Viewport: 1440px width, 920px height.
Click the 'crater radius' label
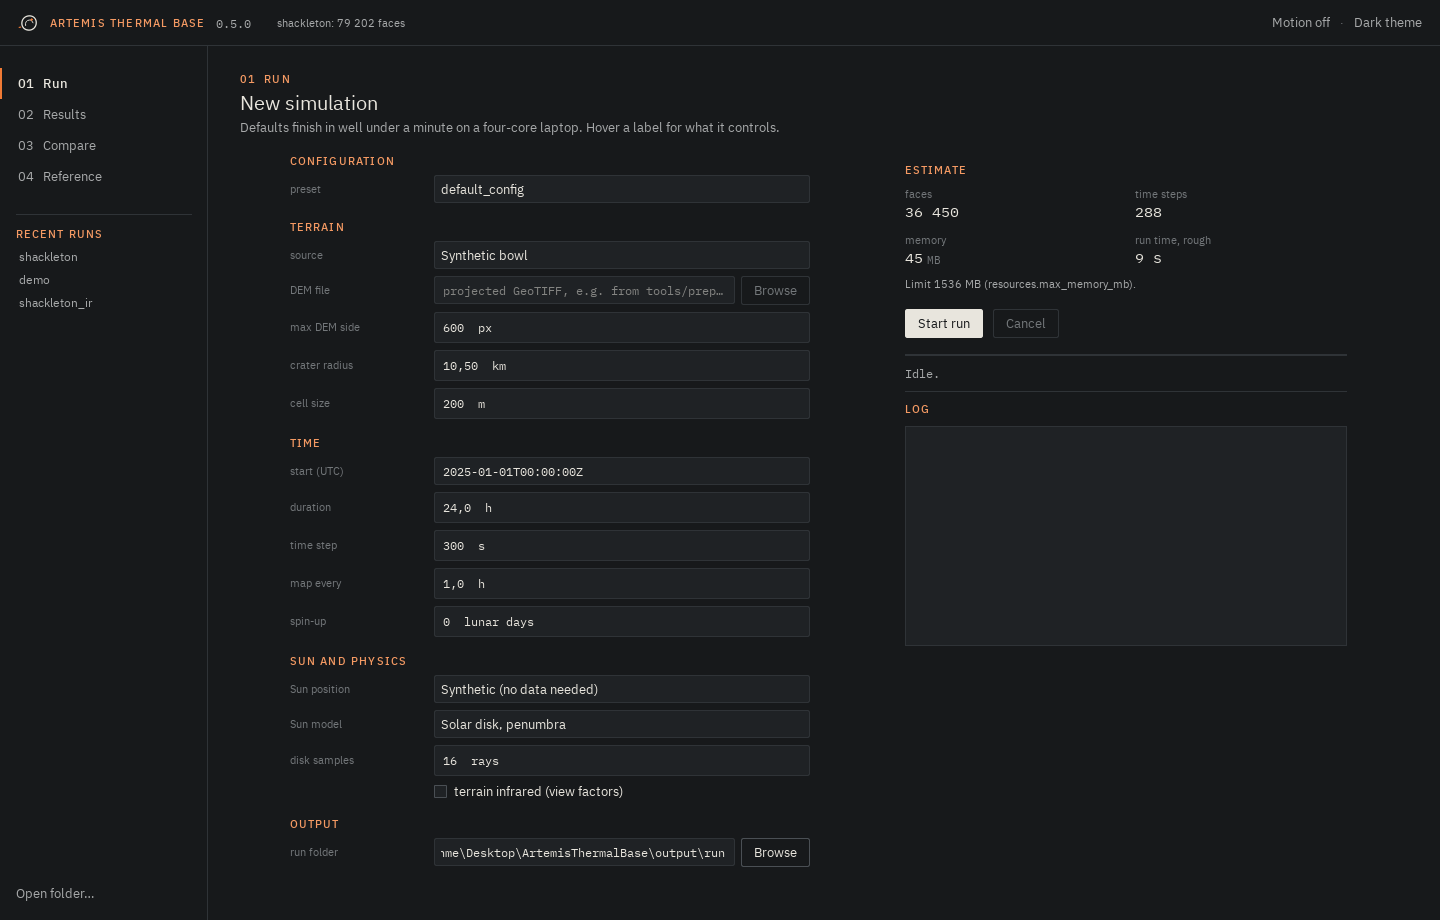[321, 366]
